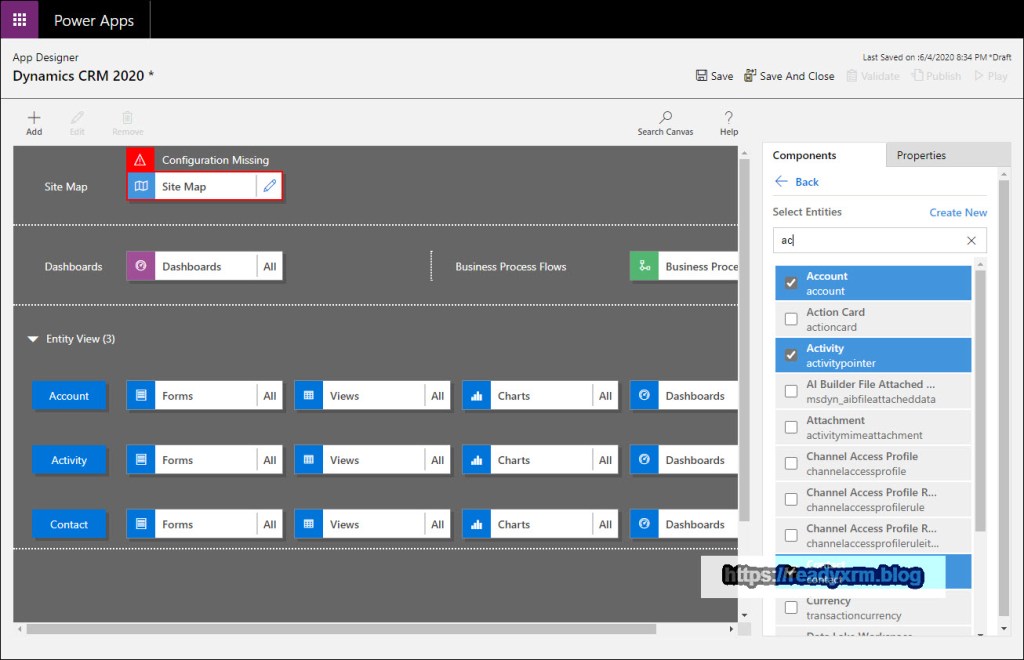Screen dimensions: 1024x660
Task: Click the Add plus icon
Action: 34,118
